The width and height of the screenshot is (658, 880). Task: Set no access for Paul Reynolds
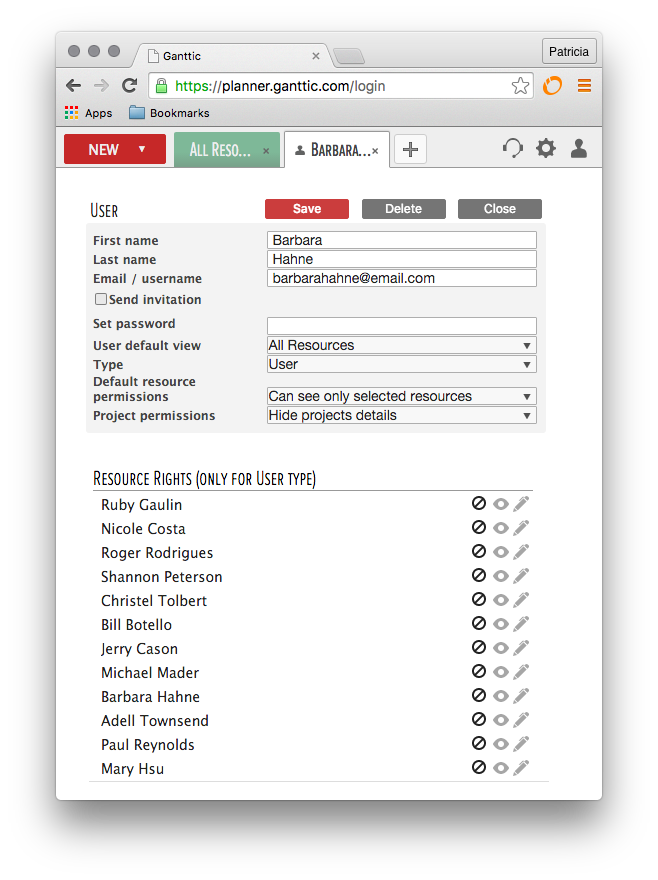coord(478,744)
